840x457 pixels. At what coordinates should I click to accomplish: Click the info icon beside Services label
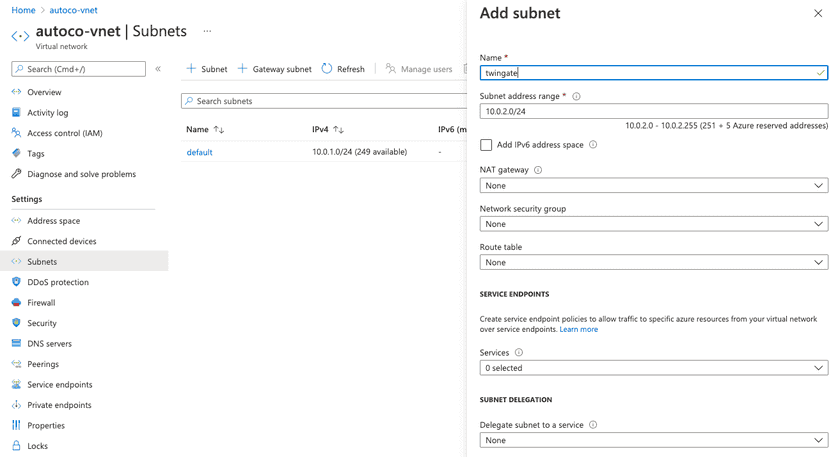519,353
